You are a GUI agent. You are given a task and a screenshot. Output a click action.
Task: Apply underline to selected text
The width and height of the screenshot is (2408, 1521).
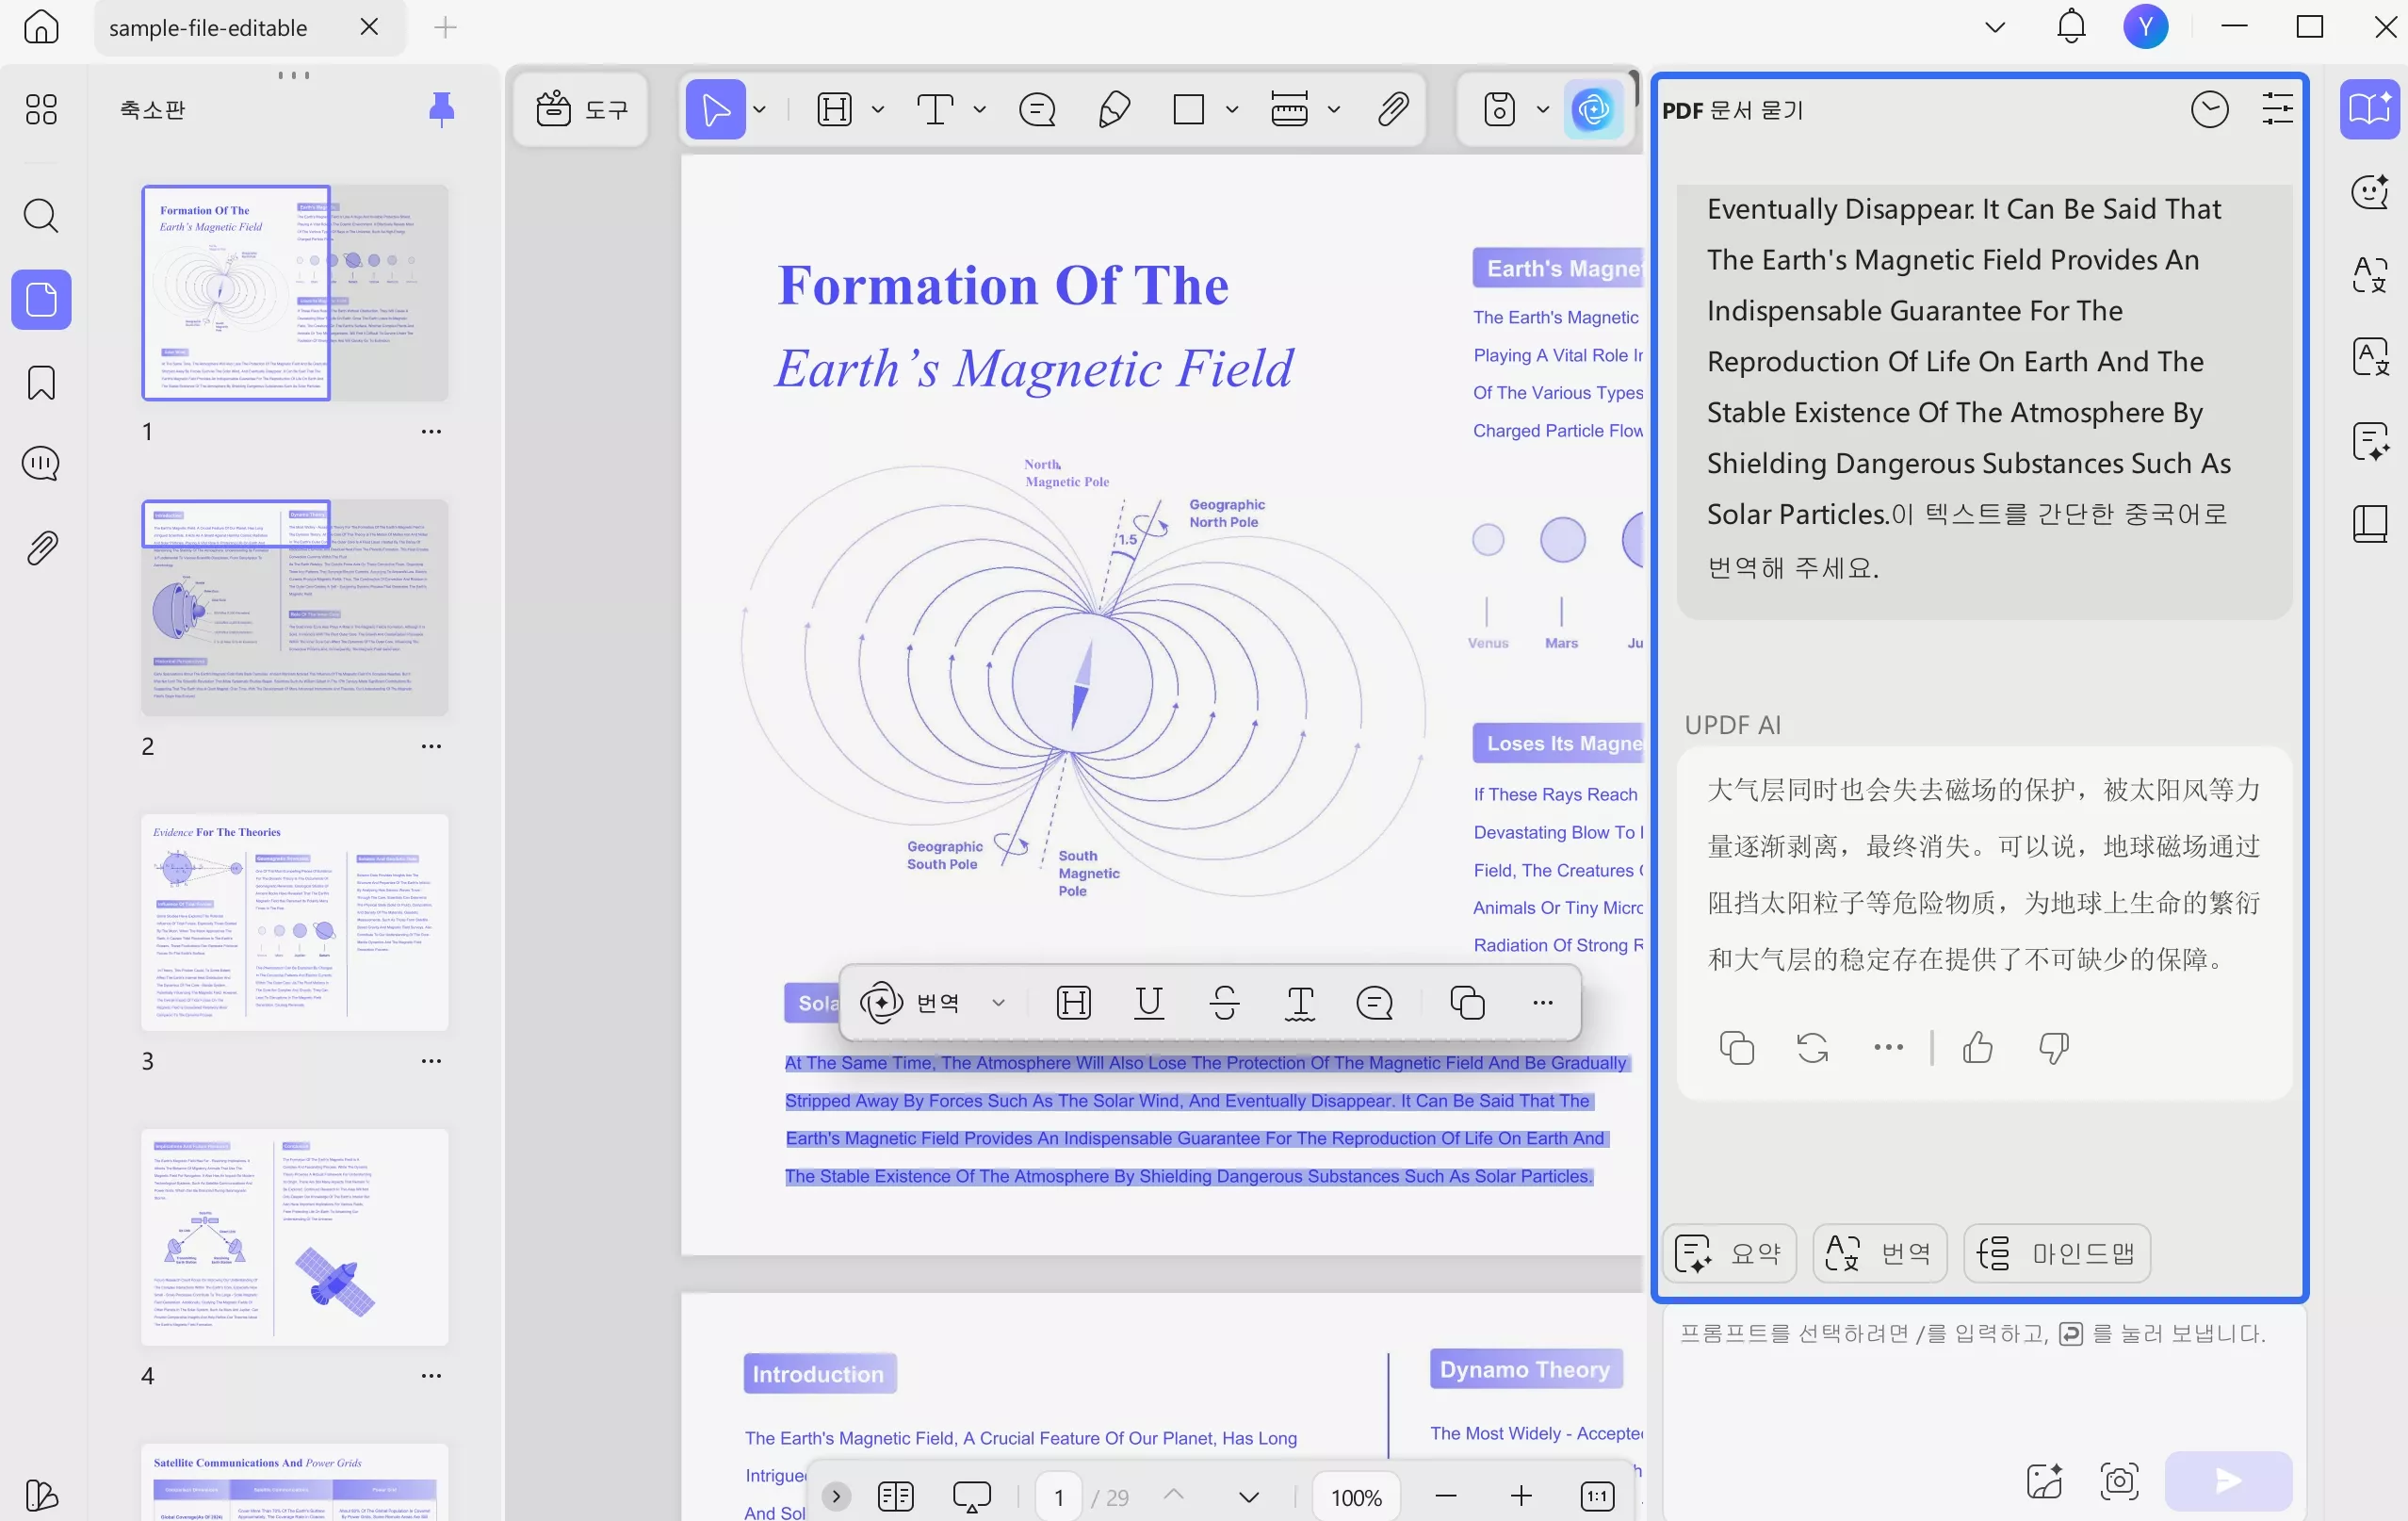(x=1149, y=1002)
